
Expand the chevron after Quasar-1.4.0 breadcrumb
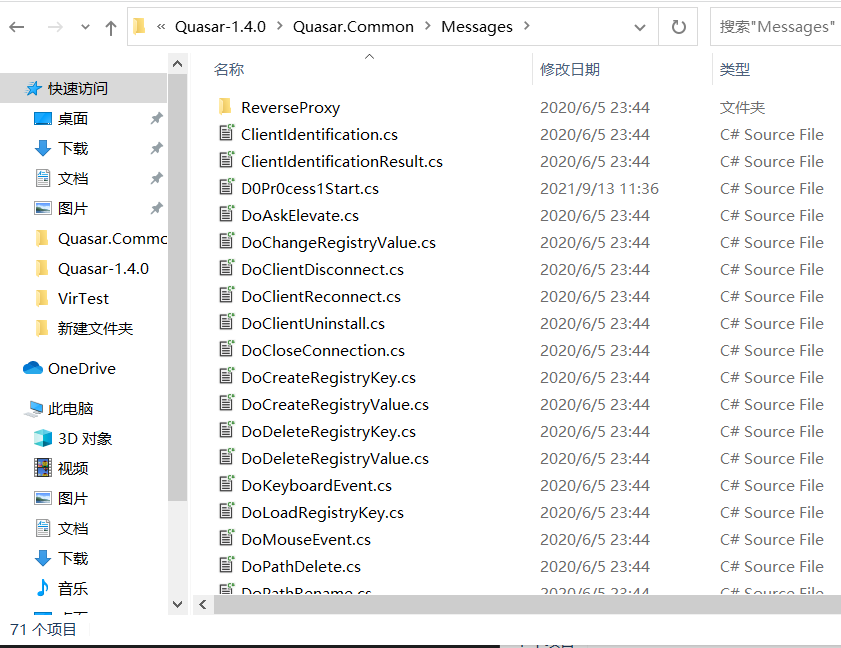[279, 26]
